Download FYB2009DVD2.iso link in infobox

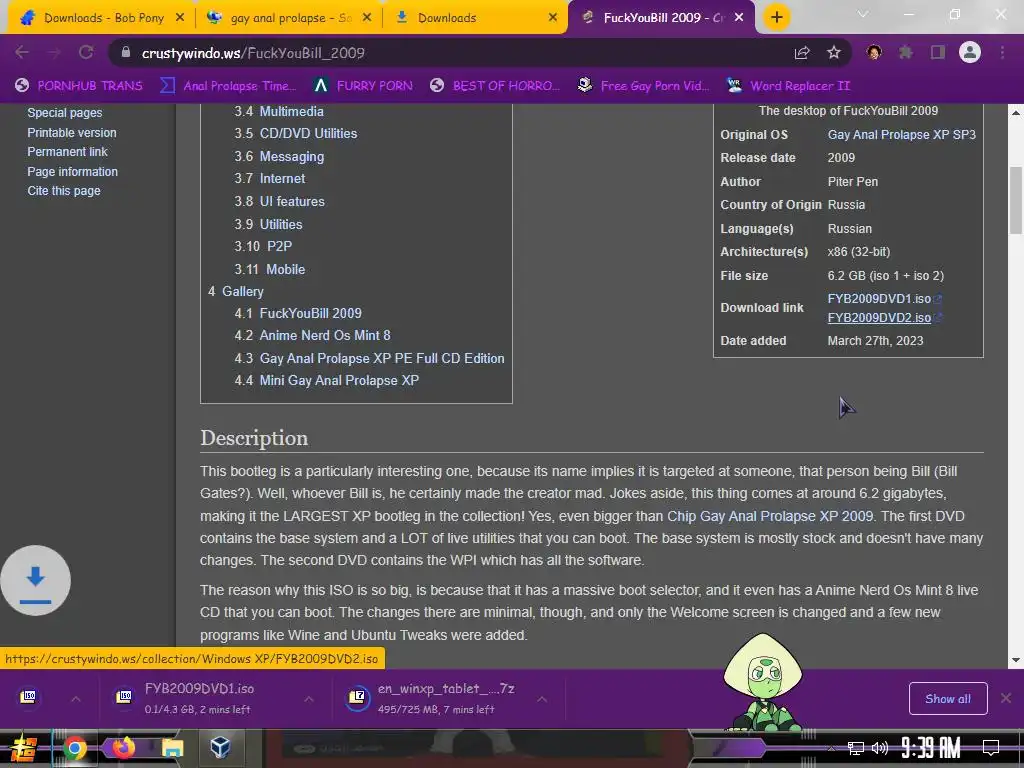(879, 317)
